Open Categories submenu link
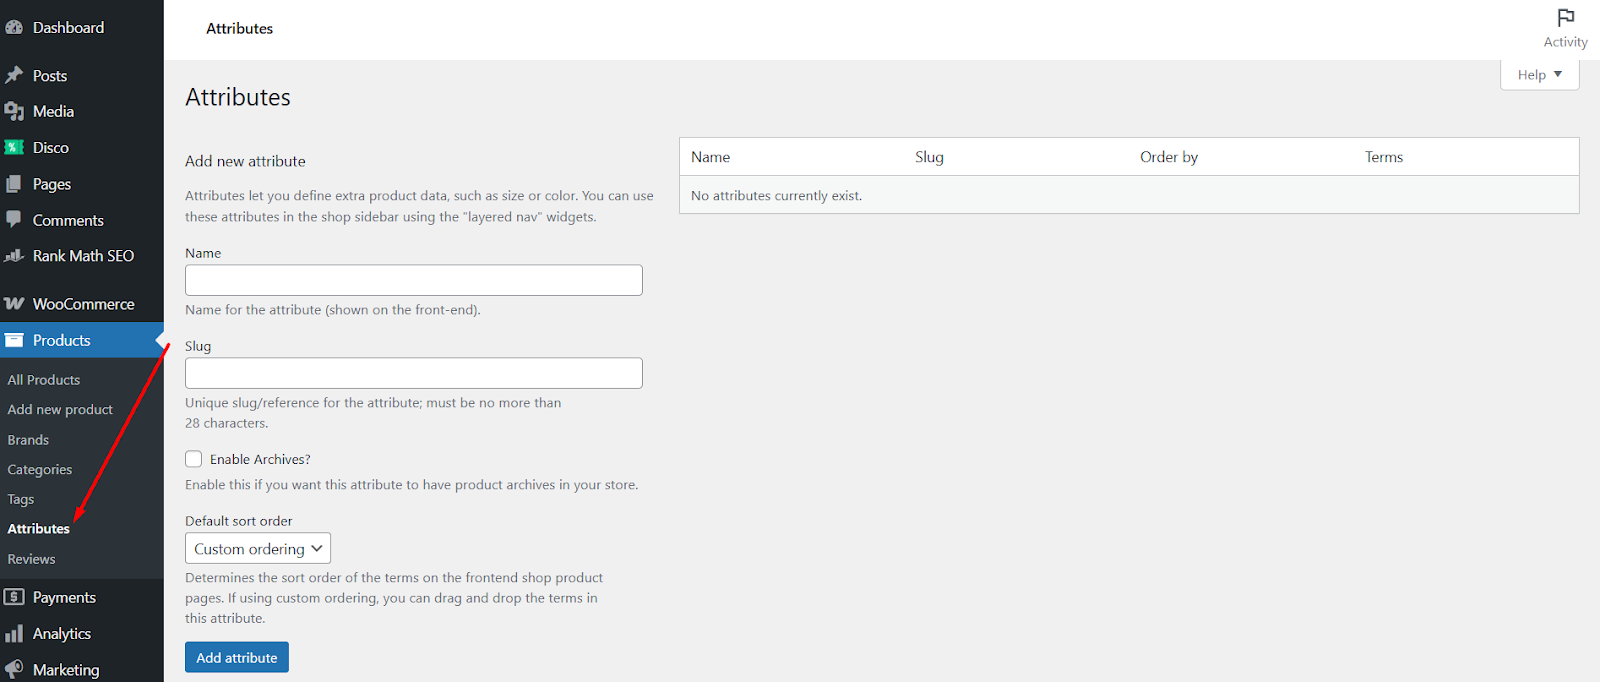 click(40, 470)
